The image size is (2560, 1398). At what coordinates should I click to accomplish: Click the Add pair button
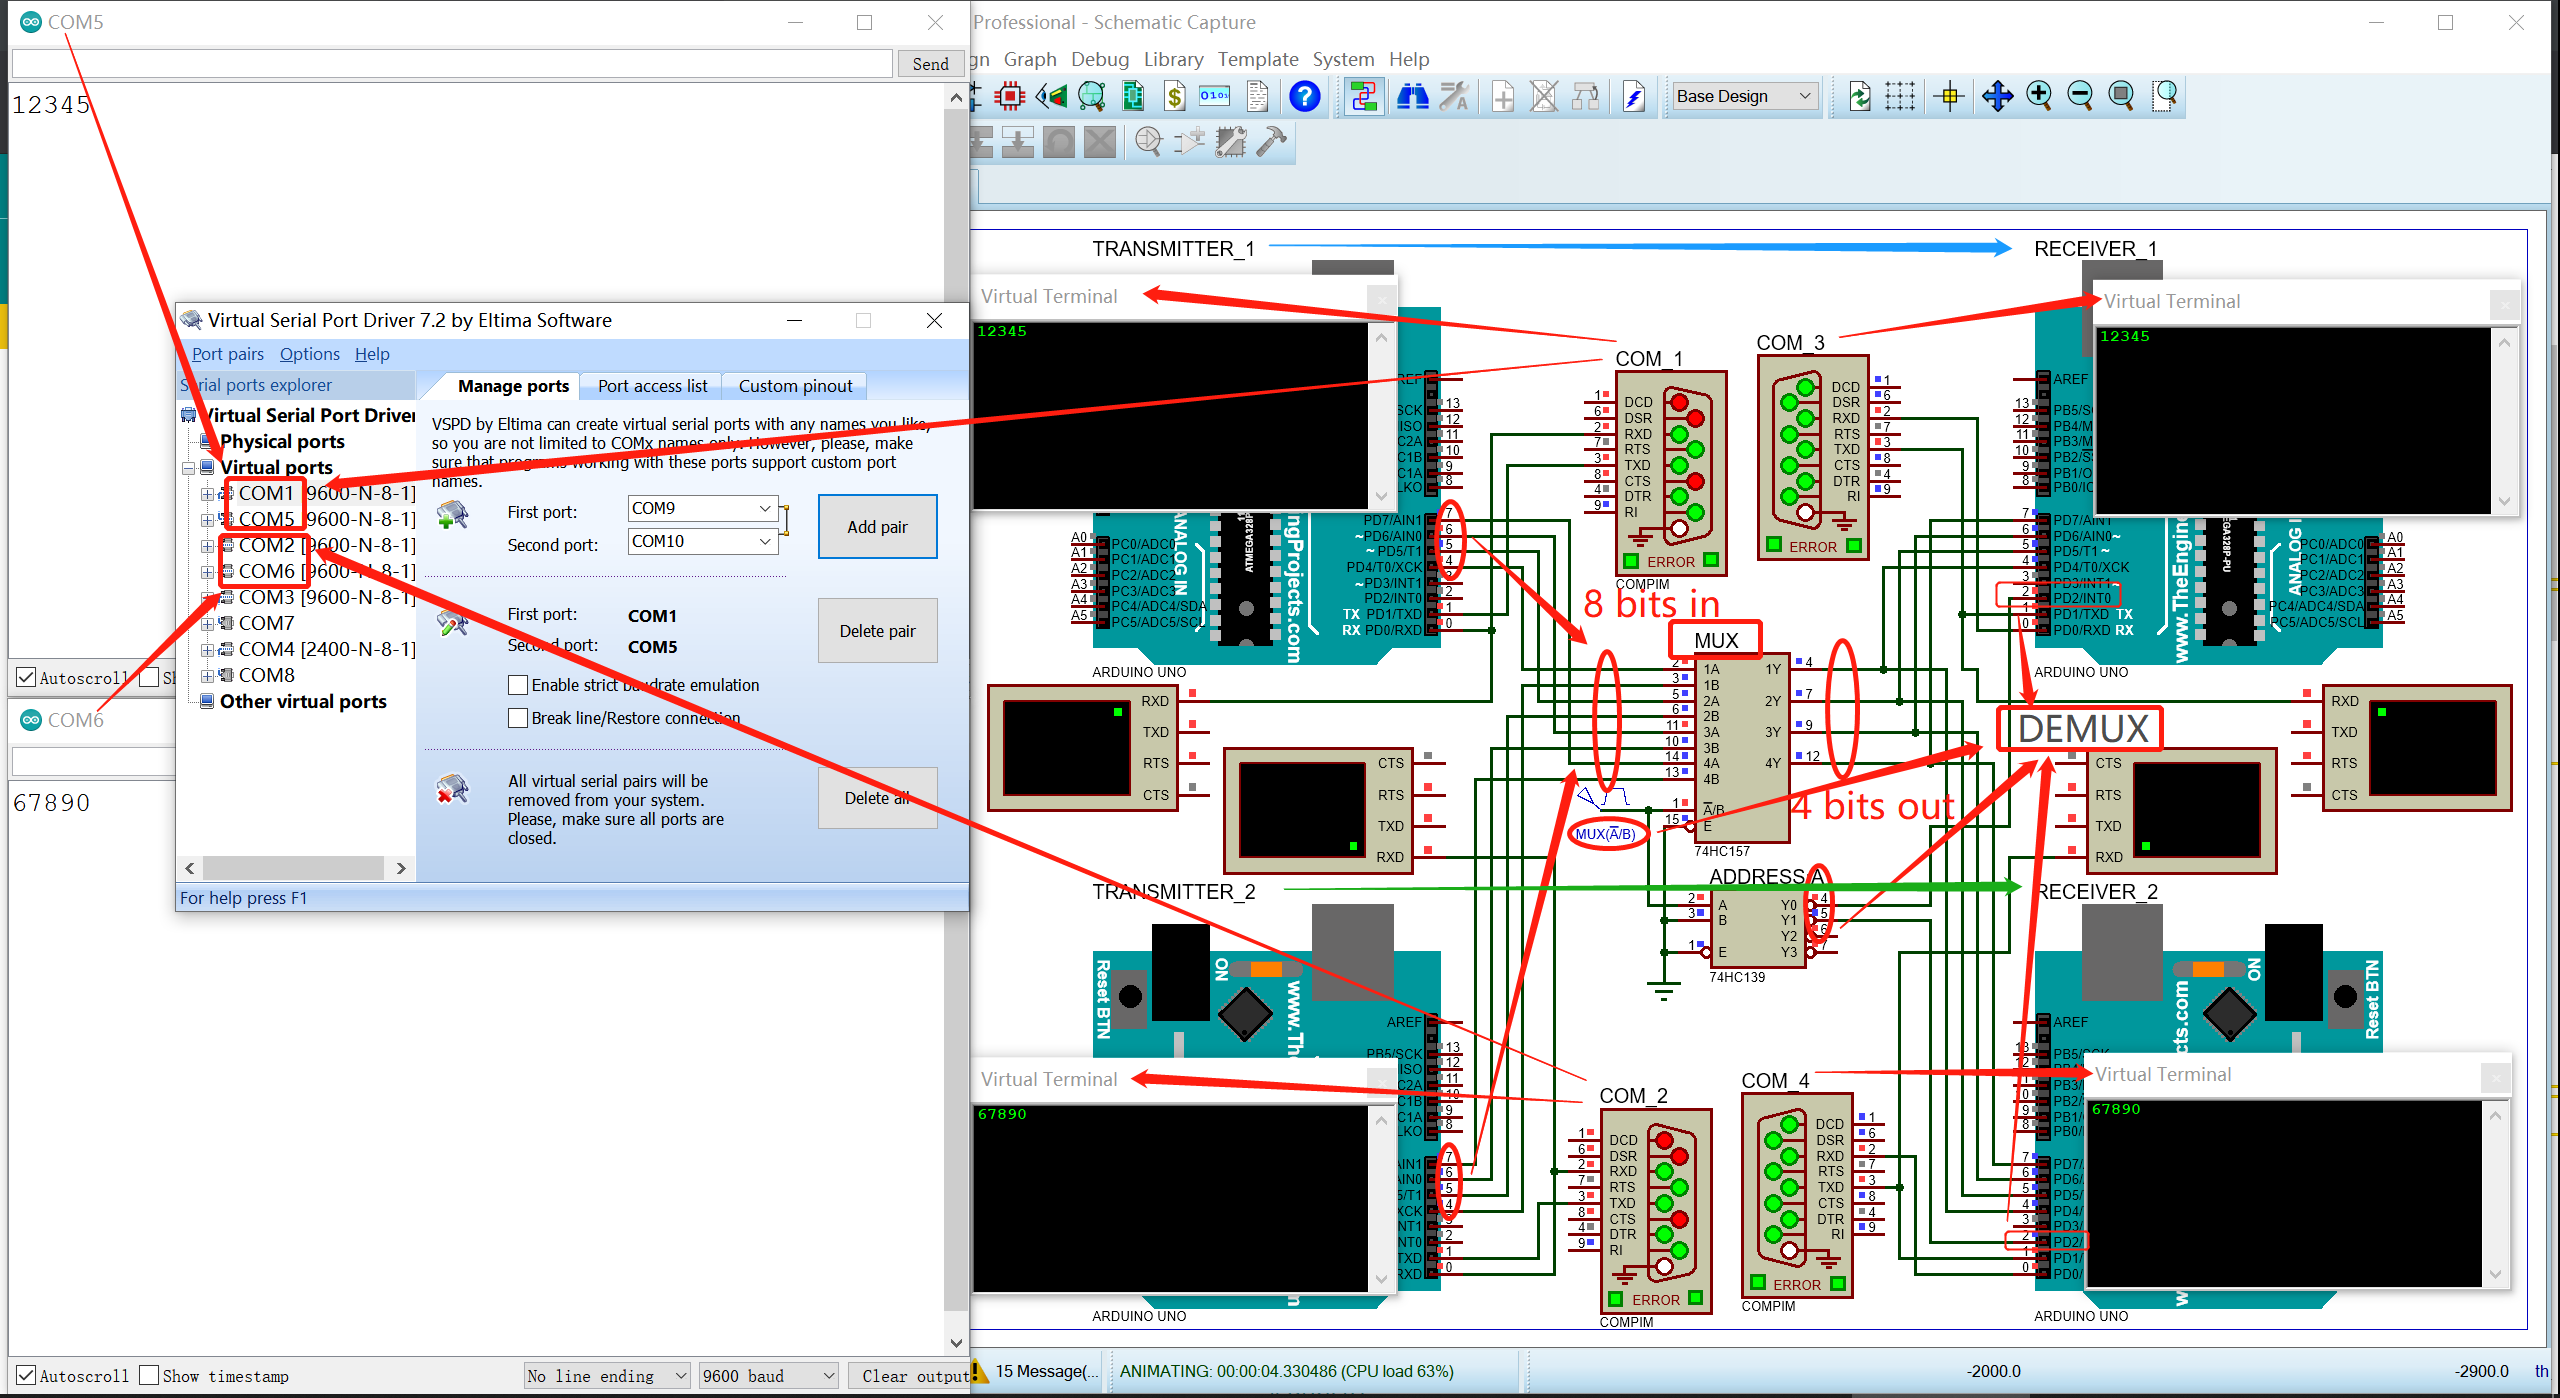877,527
